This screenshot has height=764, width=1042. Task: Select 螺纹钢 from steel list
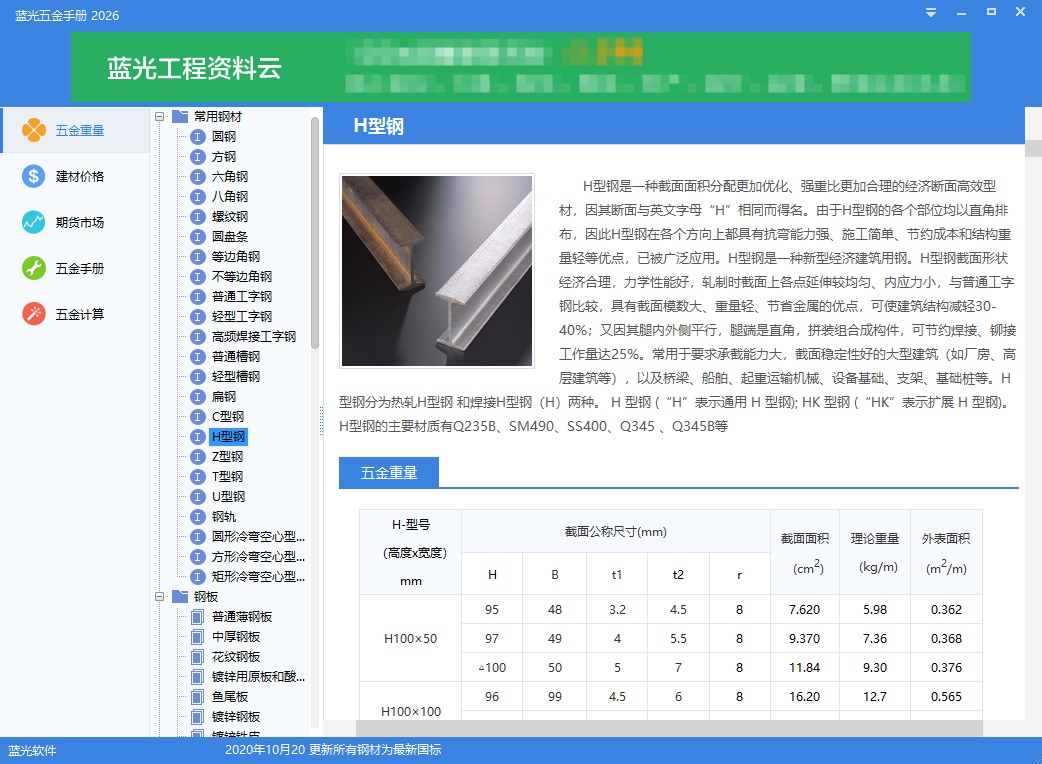(x=229, y=217)
